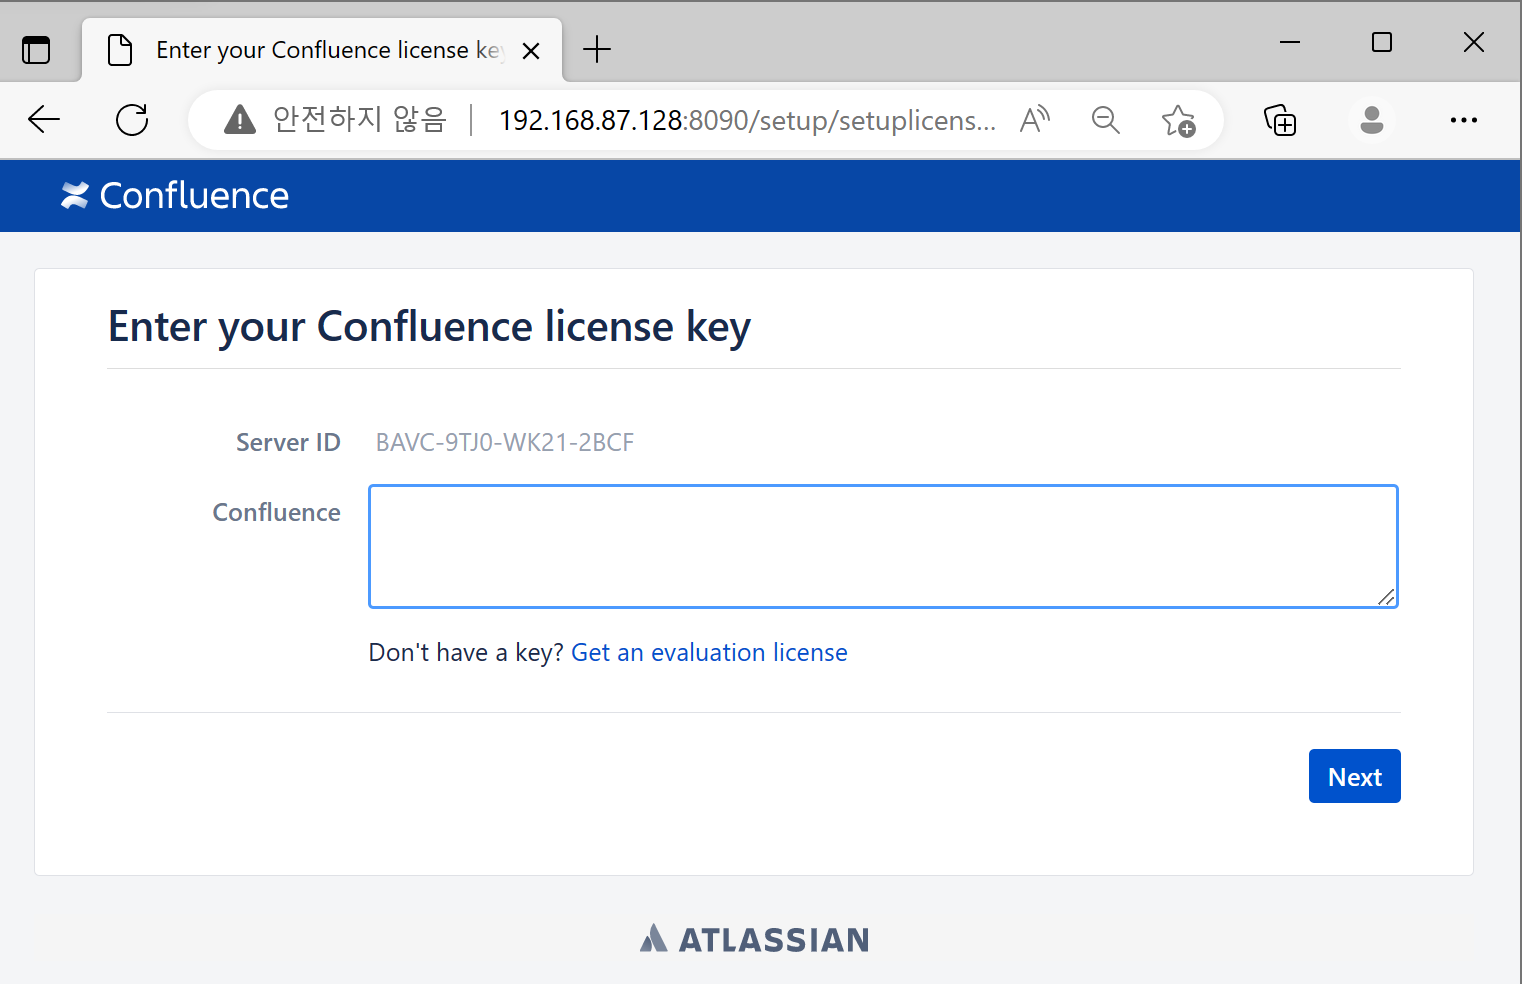This screenshot has width=1522, height=984.
Task: Click the Atlassian logo in footer
Action: [x=755, y=939]
